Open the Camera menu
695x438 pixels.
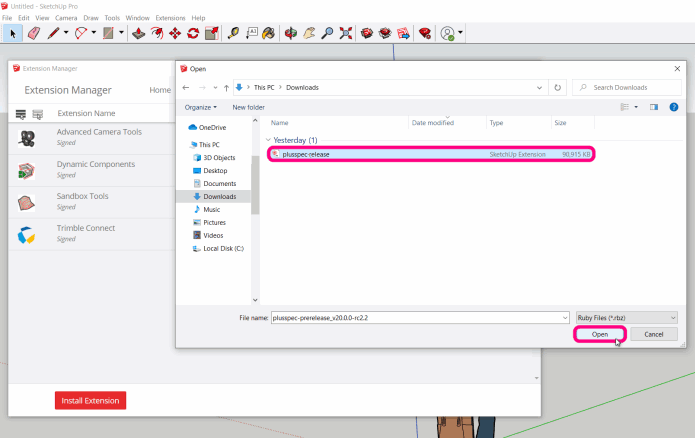click(x=66, y=18)
